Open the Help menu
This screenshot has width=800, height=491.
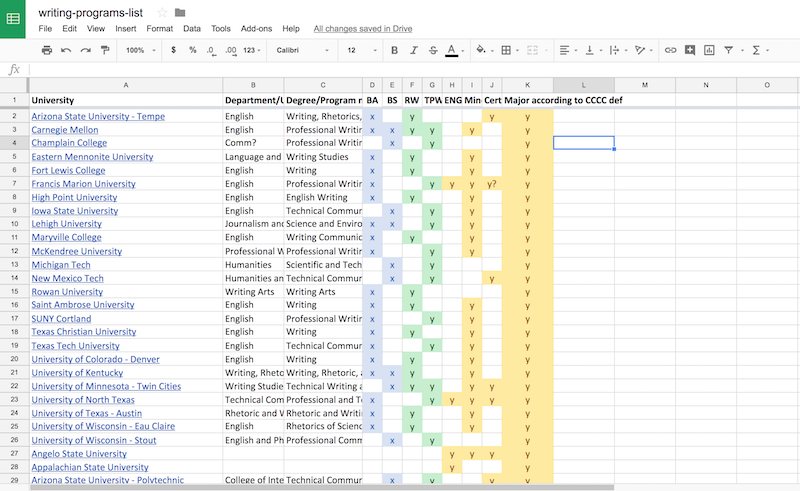click(291, 29)
